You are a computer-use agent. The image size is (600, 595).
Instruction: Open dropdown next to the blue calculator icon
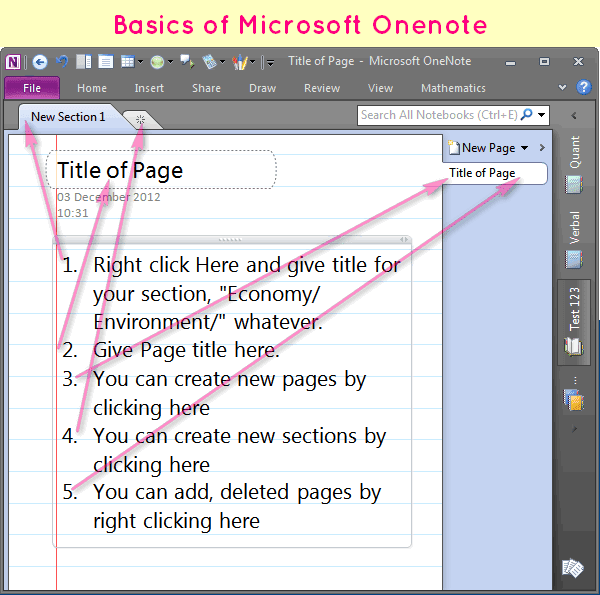click(222, 62)
